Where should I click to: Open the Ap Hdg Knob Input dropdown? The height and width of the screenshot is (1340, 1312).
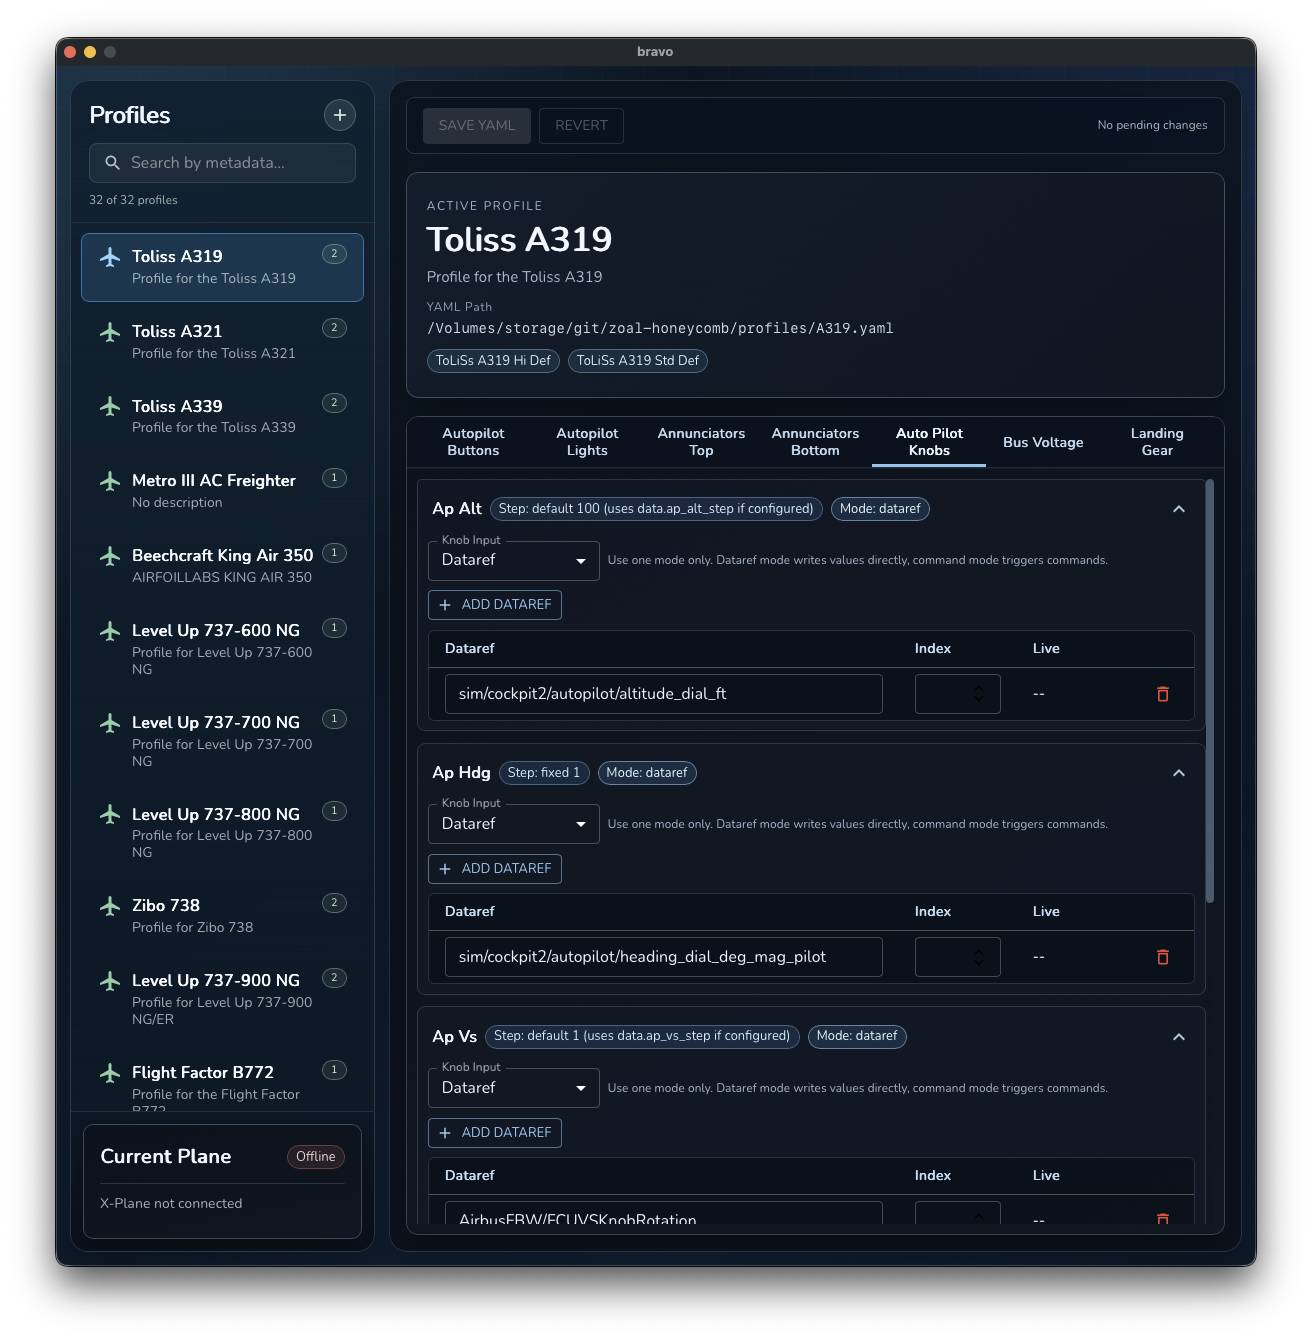tap(513, 824)
